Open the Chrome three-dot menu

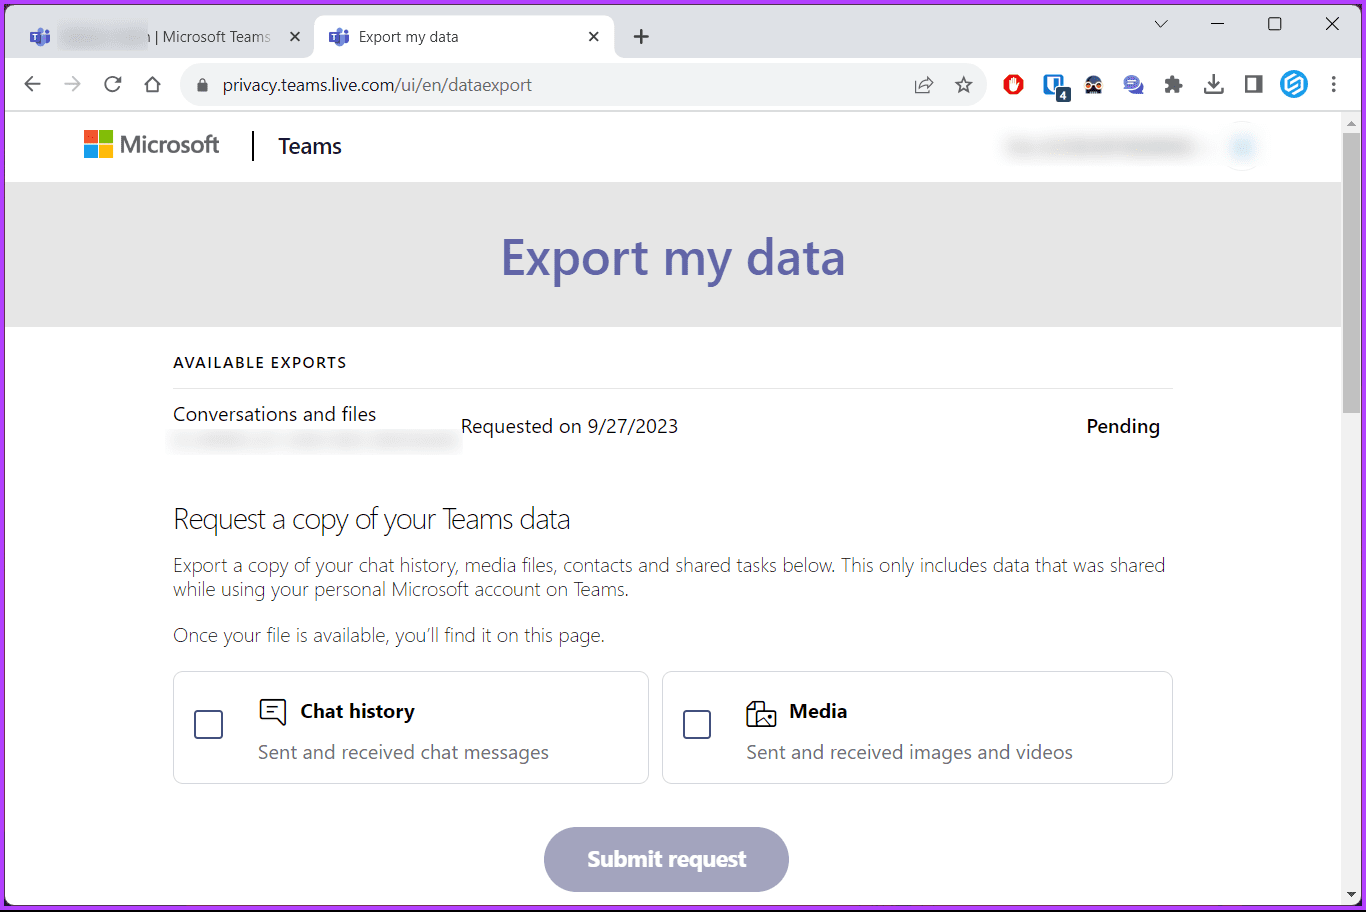tap(1335, 84)
